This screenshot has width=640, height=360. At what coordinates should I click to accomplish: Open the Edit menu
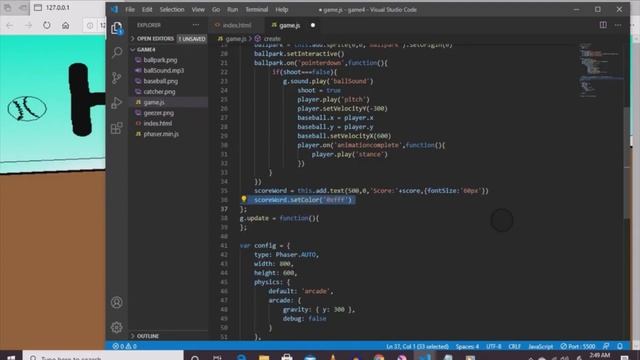[147, 9]
